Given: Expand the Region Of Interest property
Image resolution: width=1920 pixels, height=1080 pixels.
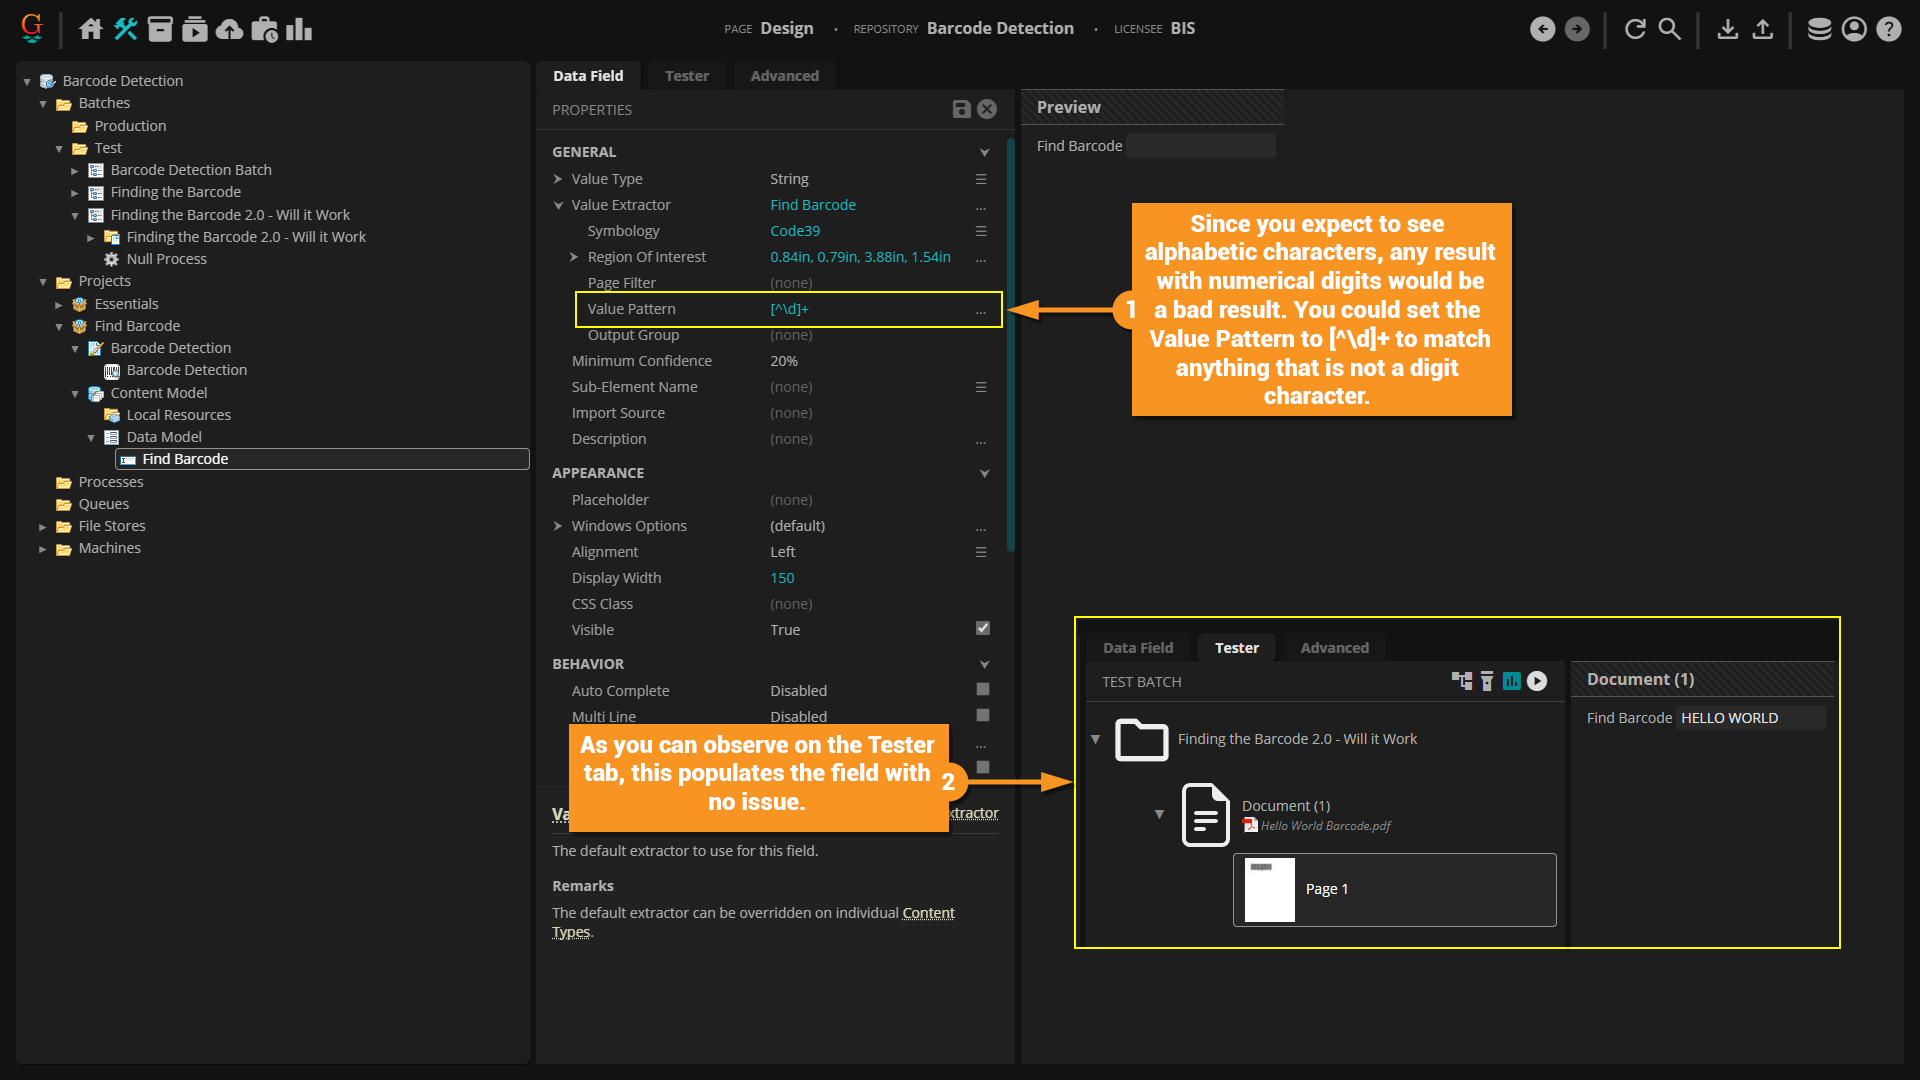Looking at the screenshot, I should click(x=574, y=257).
